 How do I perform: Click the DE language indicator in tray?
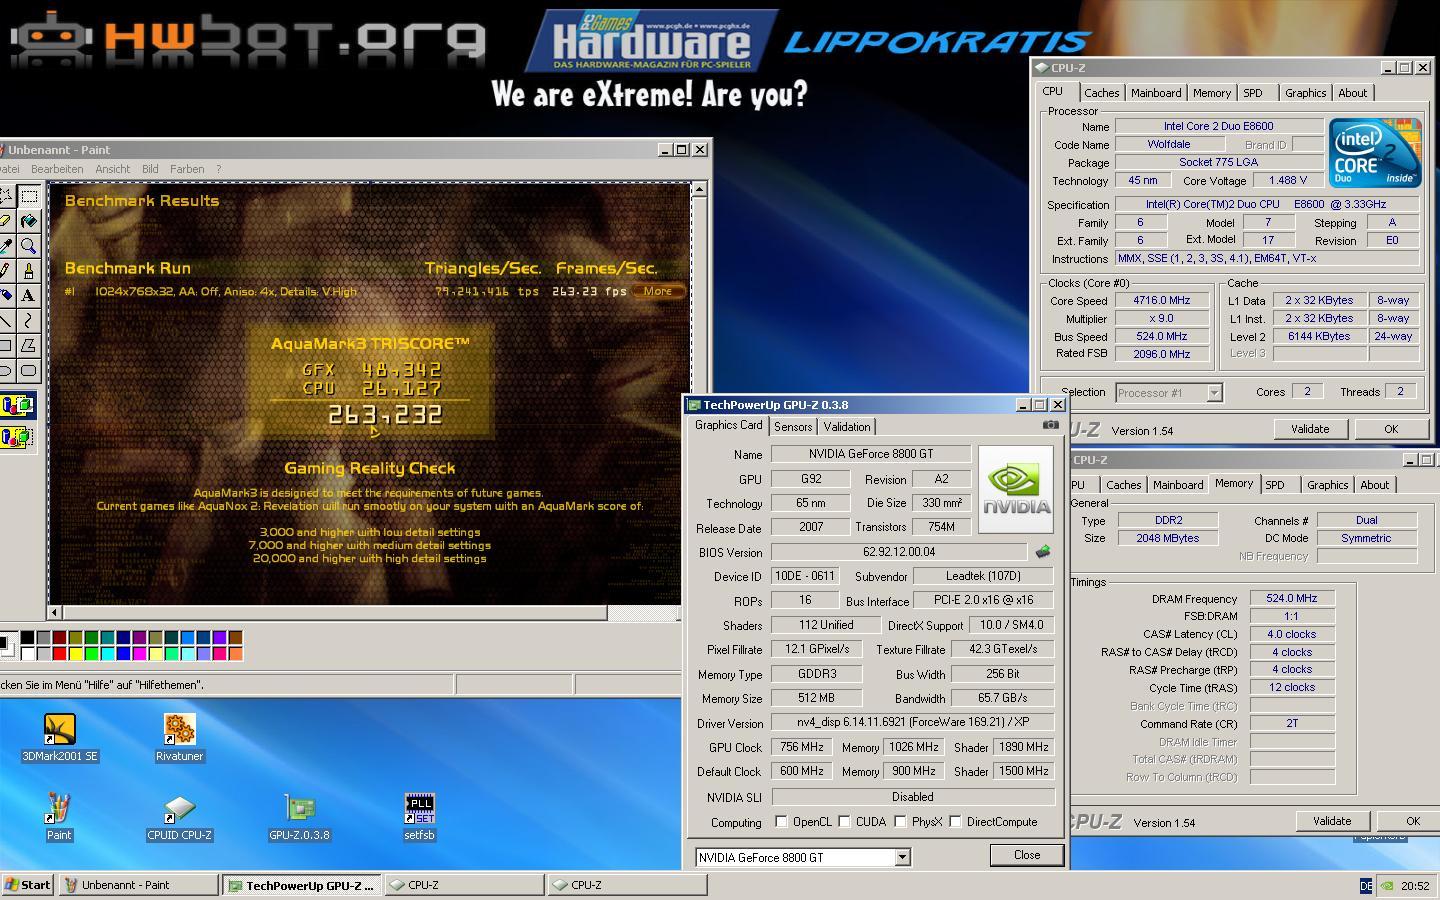1366,886
